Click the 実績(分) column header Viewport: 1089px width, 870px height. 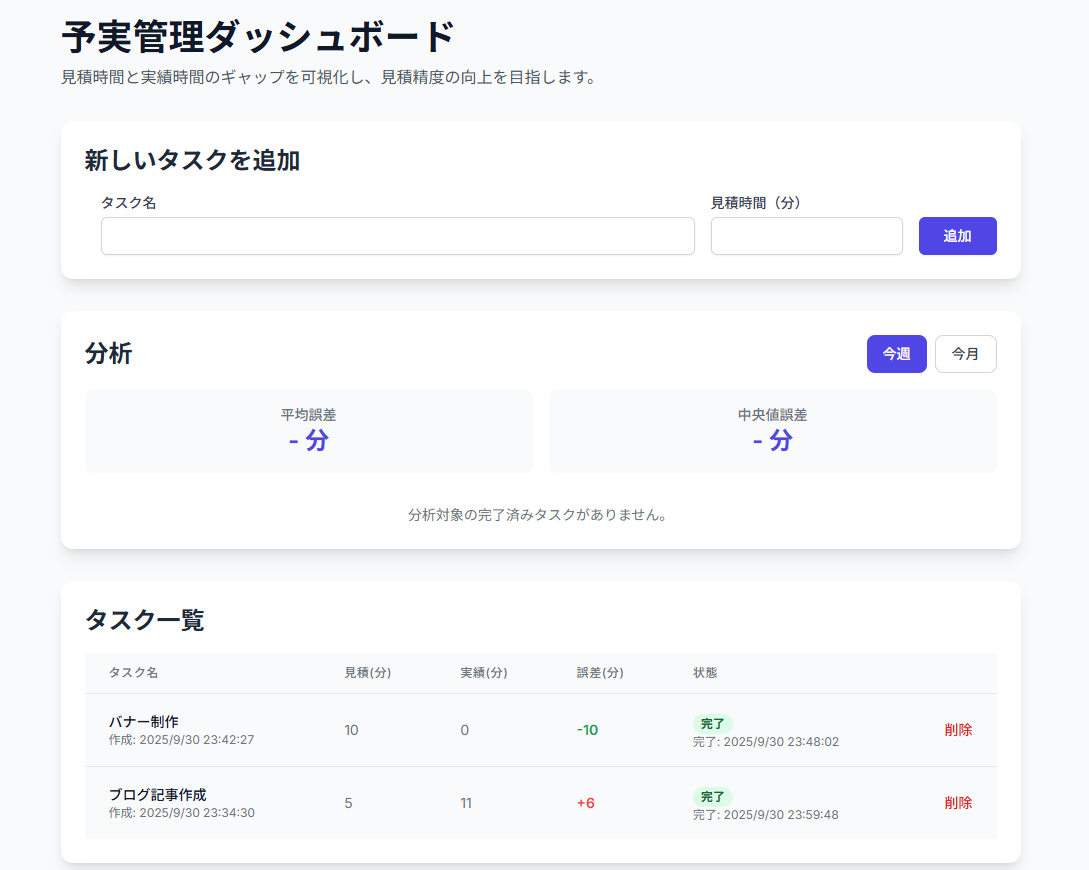[483, 673]
